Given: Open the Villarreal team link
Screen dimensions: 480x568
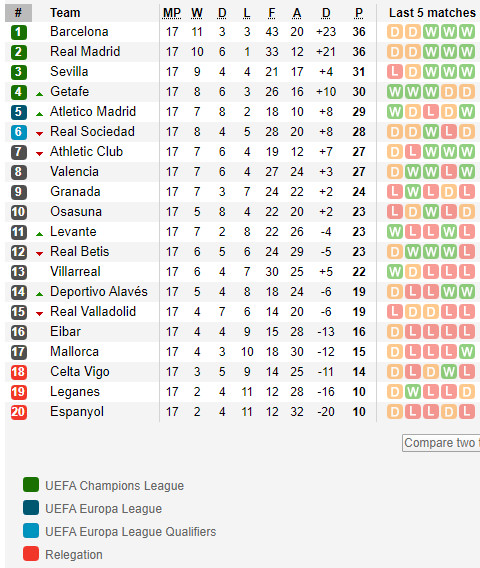Looking at the screenshot, I should tap(75, 272).
